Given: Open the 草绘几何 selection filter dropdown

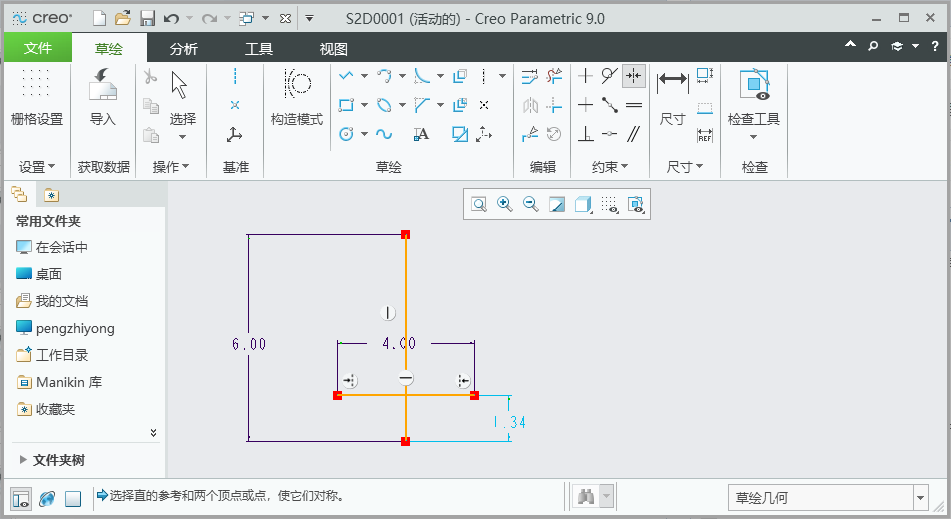Looking at the screenshot, I should click(x=920, y=497).
